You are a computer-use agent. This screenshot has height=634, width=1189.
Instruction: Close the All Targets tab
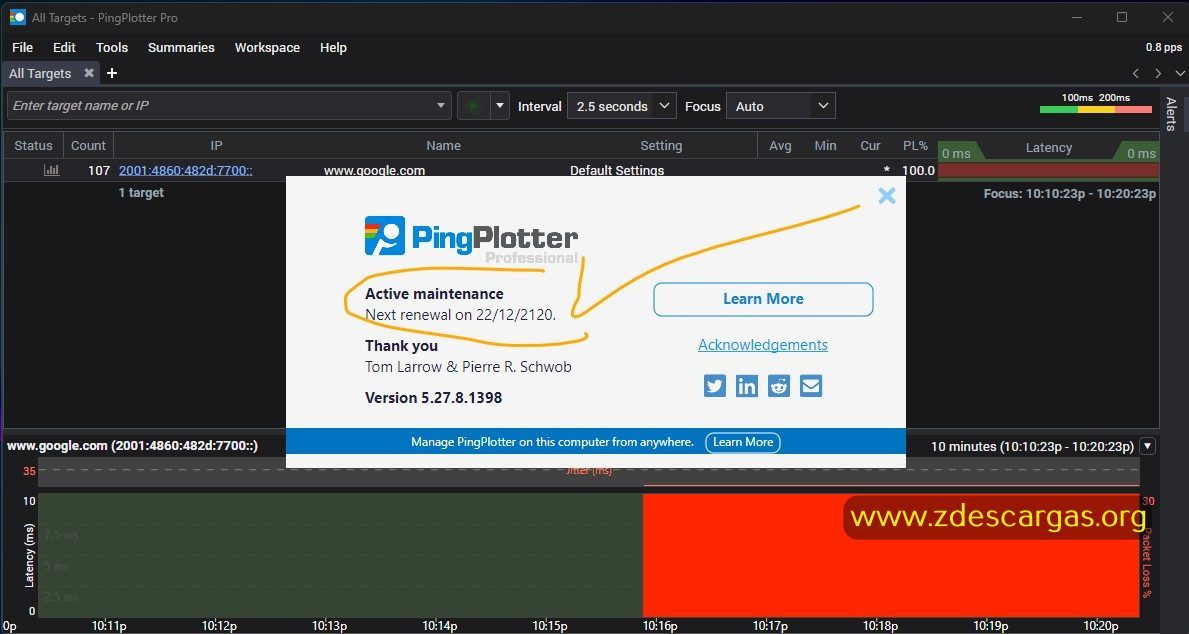[89, 73]
